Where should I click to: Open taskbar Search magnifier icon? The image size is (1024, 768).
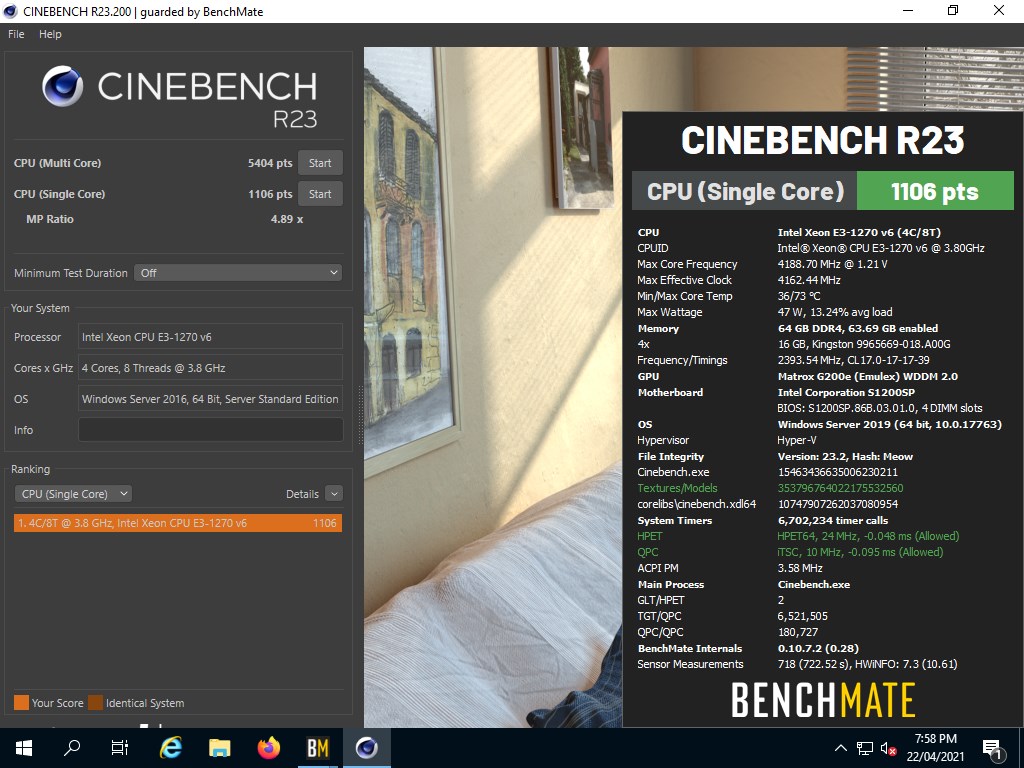72,748
